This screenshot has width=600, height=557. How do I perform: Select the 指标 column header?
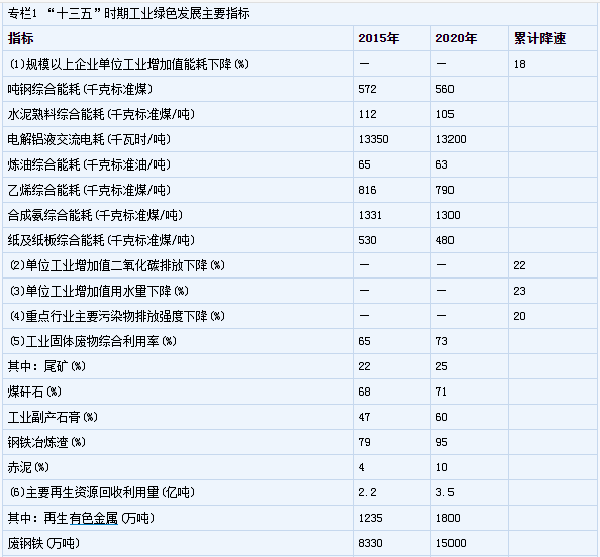[x=21, y=39]
